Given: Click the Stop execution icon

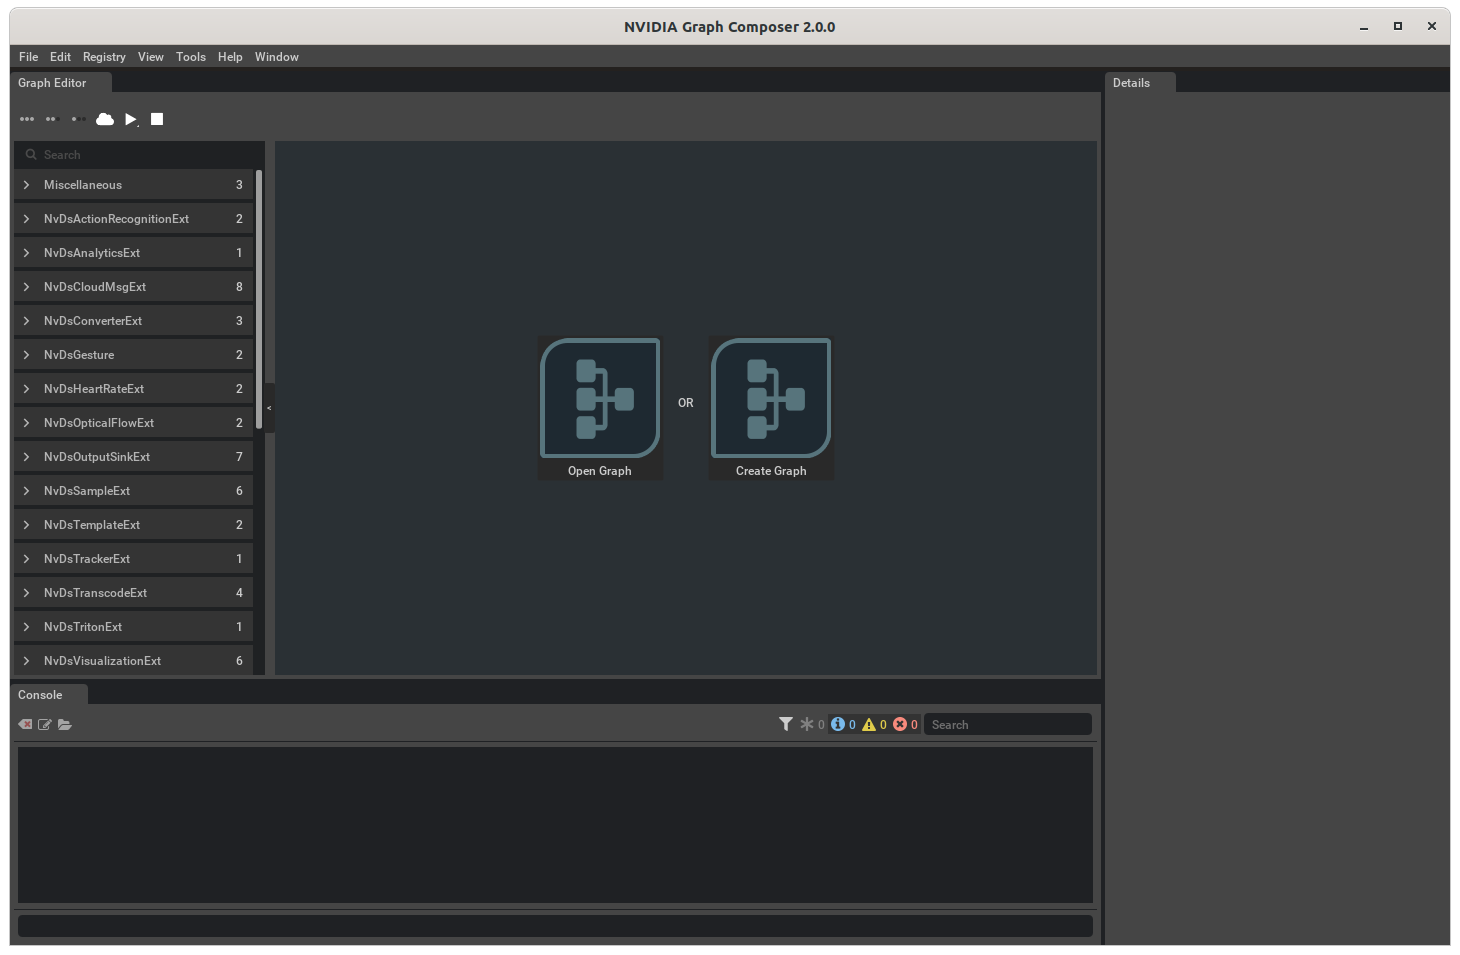Looking at the screenshot, I should coord(157,119).
